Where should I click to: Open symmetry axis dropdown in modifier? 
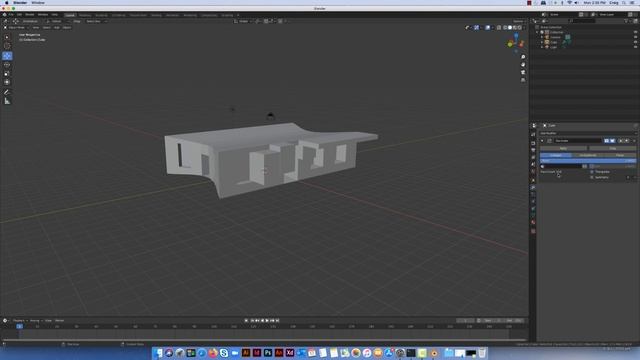(x=631, y=177)
